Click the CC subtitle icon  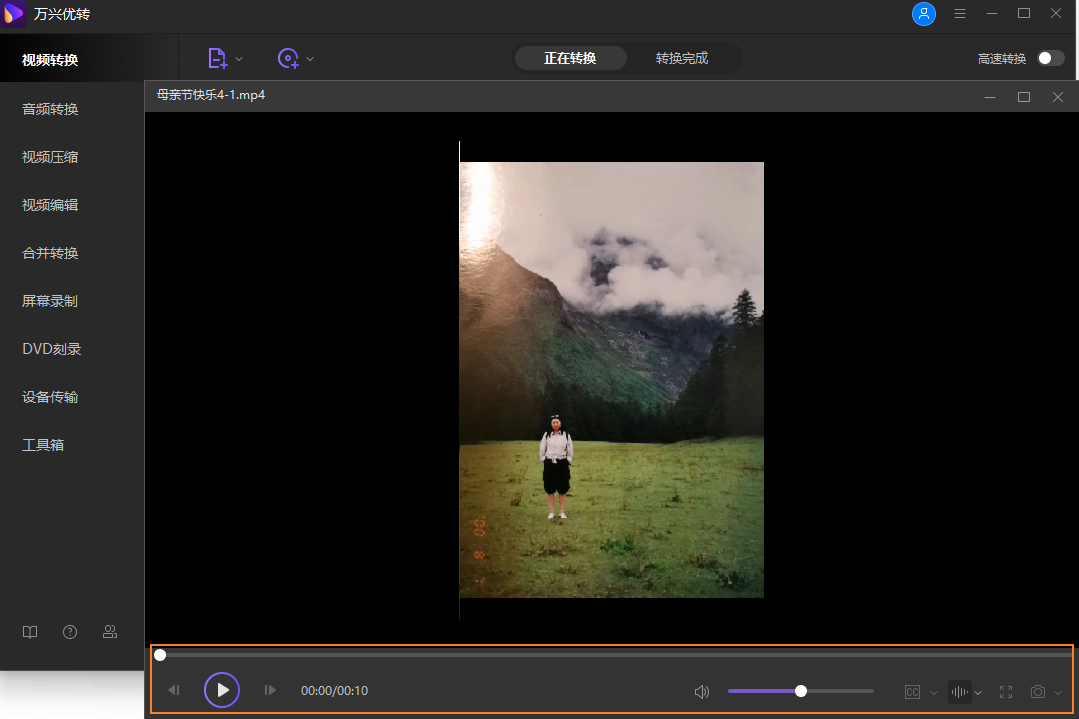click(x=912, y=692)
